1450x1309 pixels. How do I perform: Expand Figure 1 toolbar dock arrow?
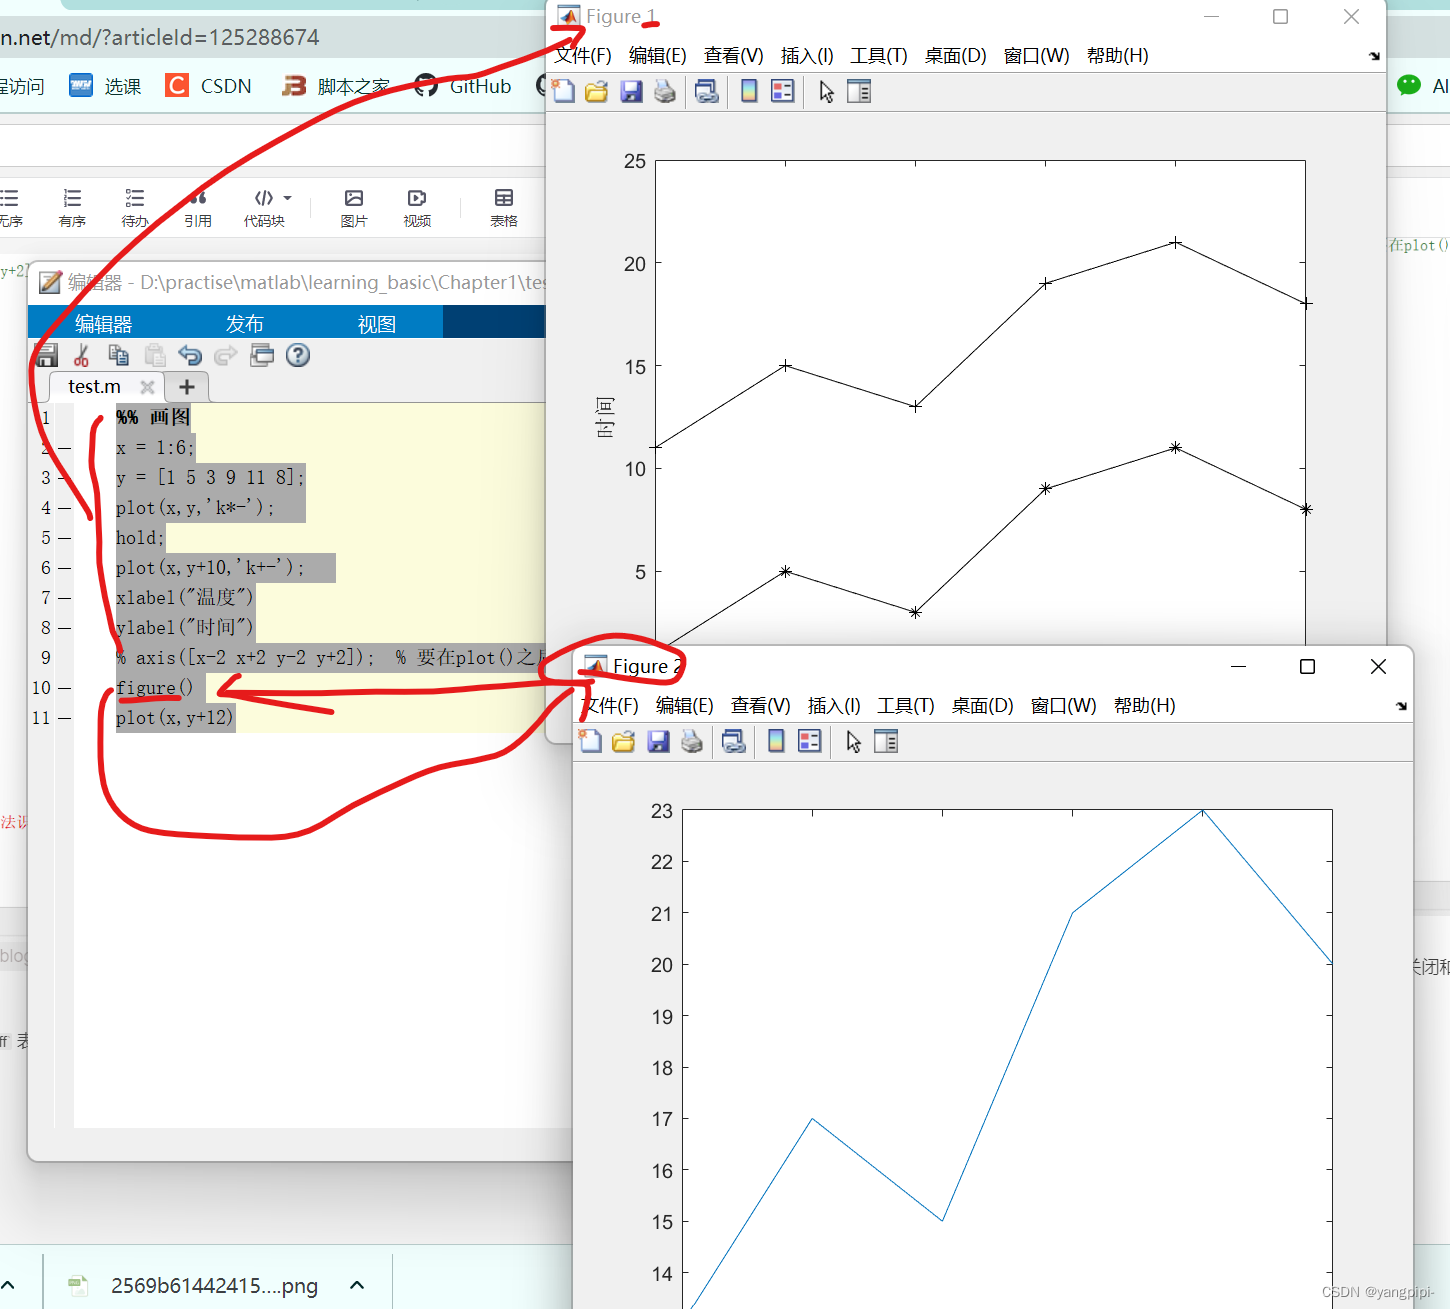tap(1374, 56)
